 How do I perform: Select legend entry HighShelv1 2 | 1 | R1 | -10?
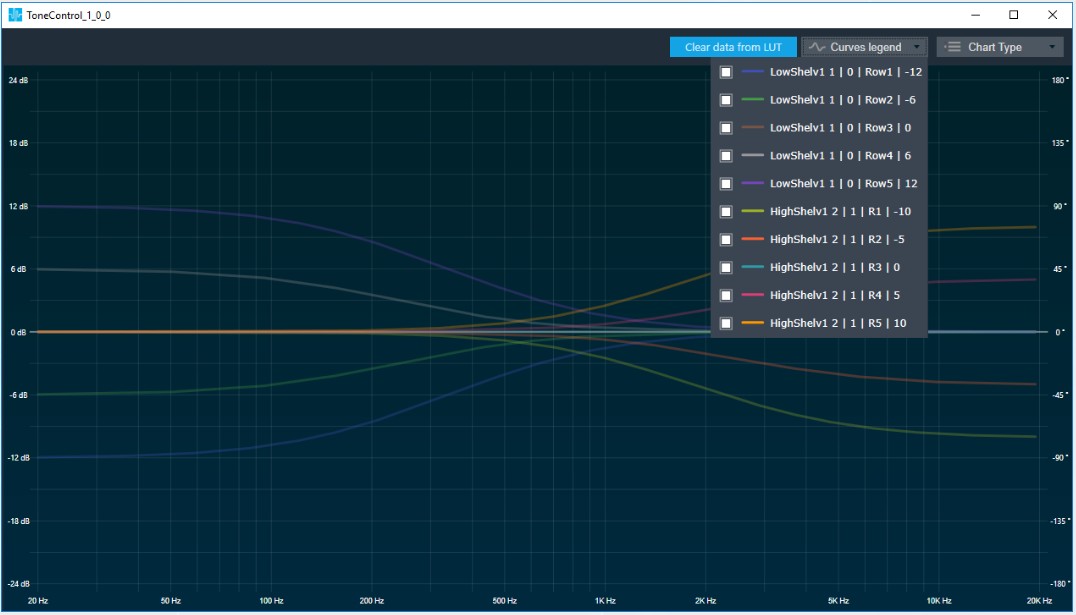pyautogui.click(x=841, y=212)
